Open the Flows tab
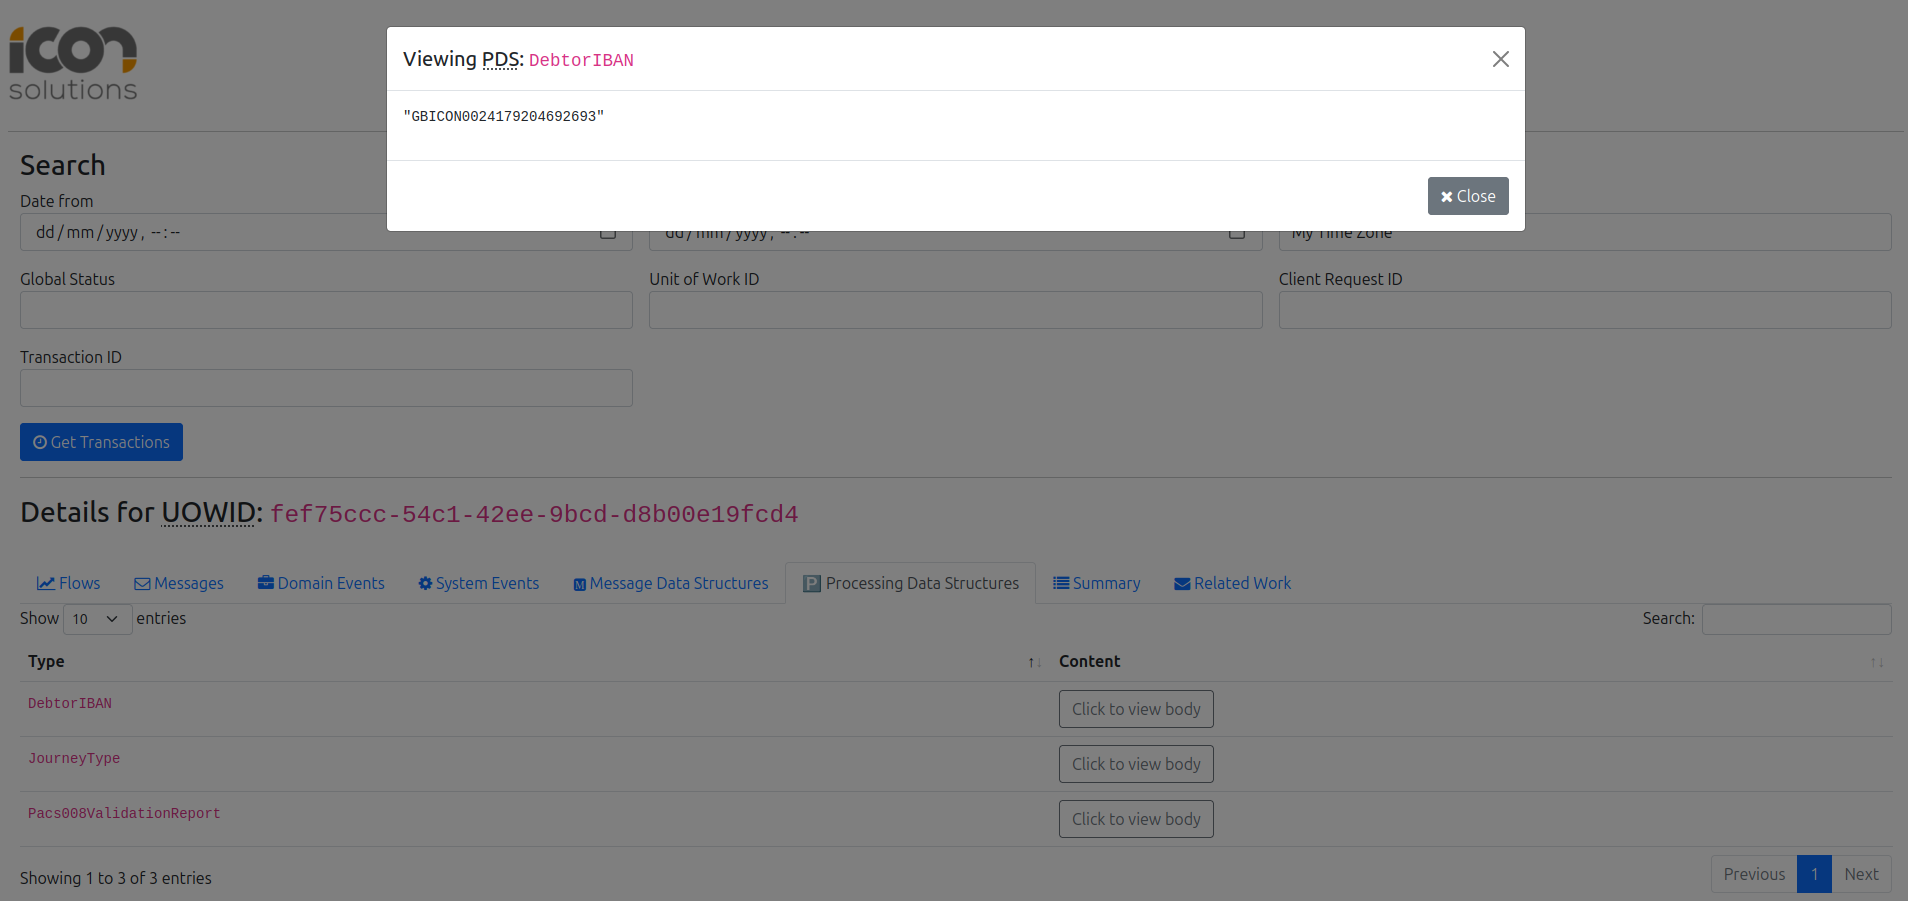 [69, 583]
